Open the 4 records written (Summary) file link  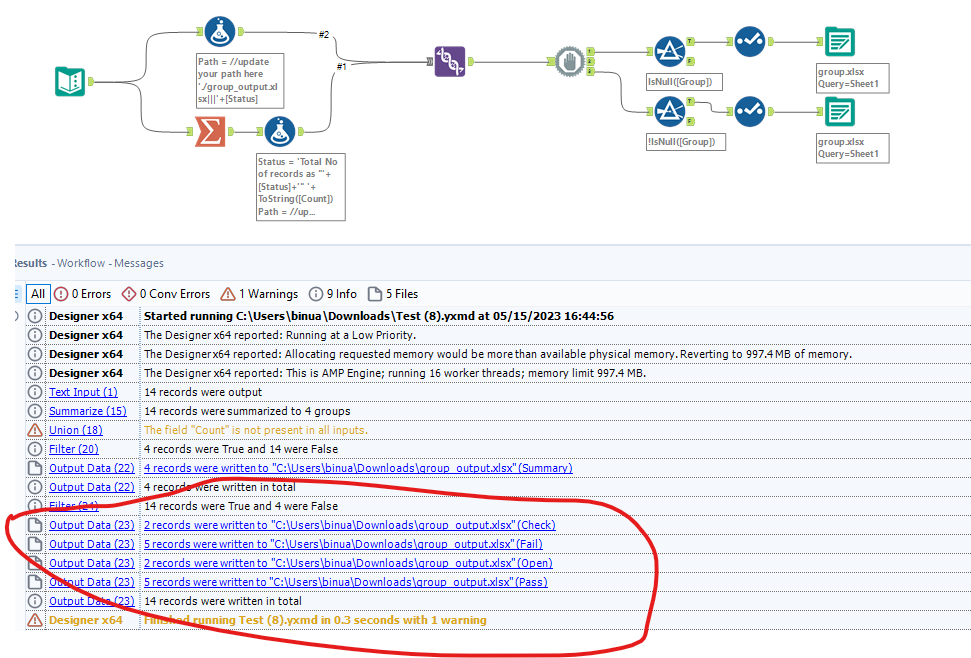(x=358, y=468)
